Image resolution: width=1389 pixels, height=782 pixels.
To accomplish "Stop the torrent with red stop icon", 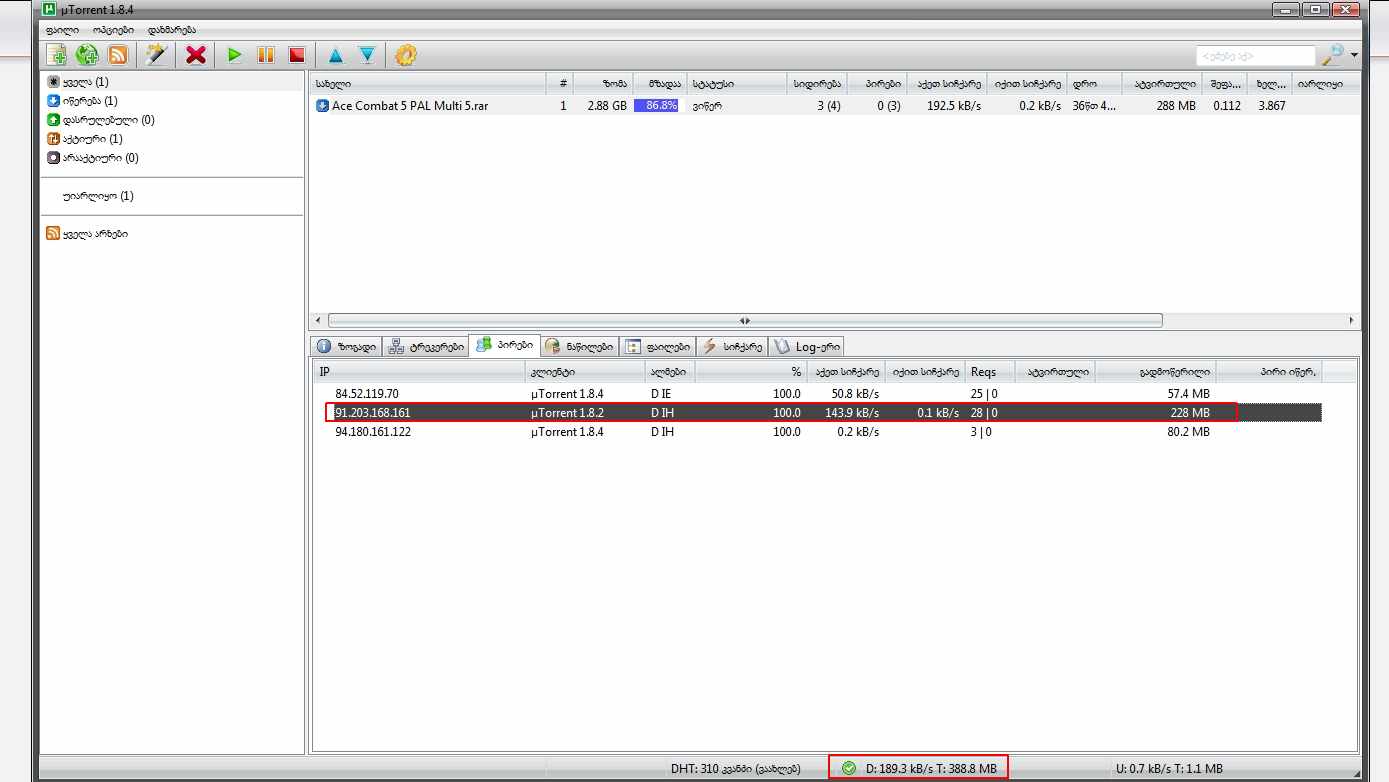I will point(296,55).
